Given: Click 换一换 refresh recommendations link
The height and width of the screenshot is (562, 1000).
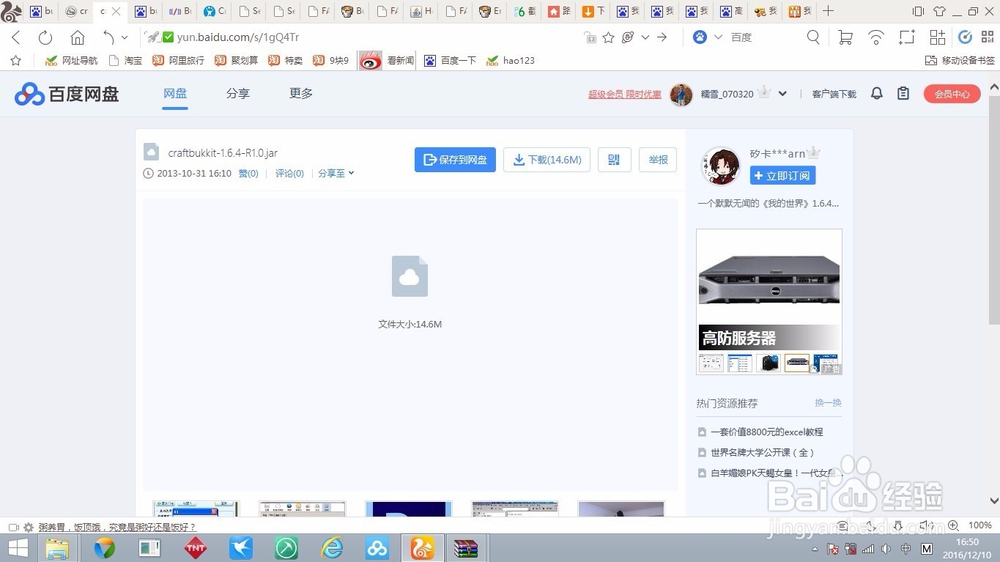Looking at the screenshot, I should coord(828,403).
